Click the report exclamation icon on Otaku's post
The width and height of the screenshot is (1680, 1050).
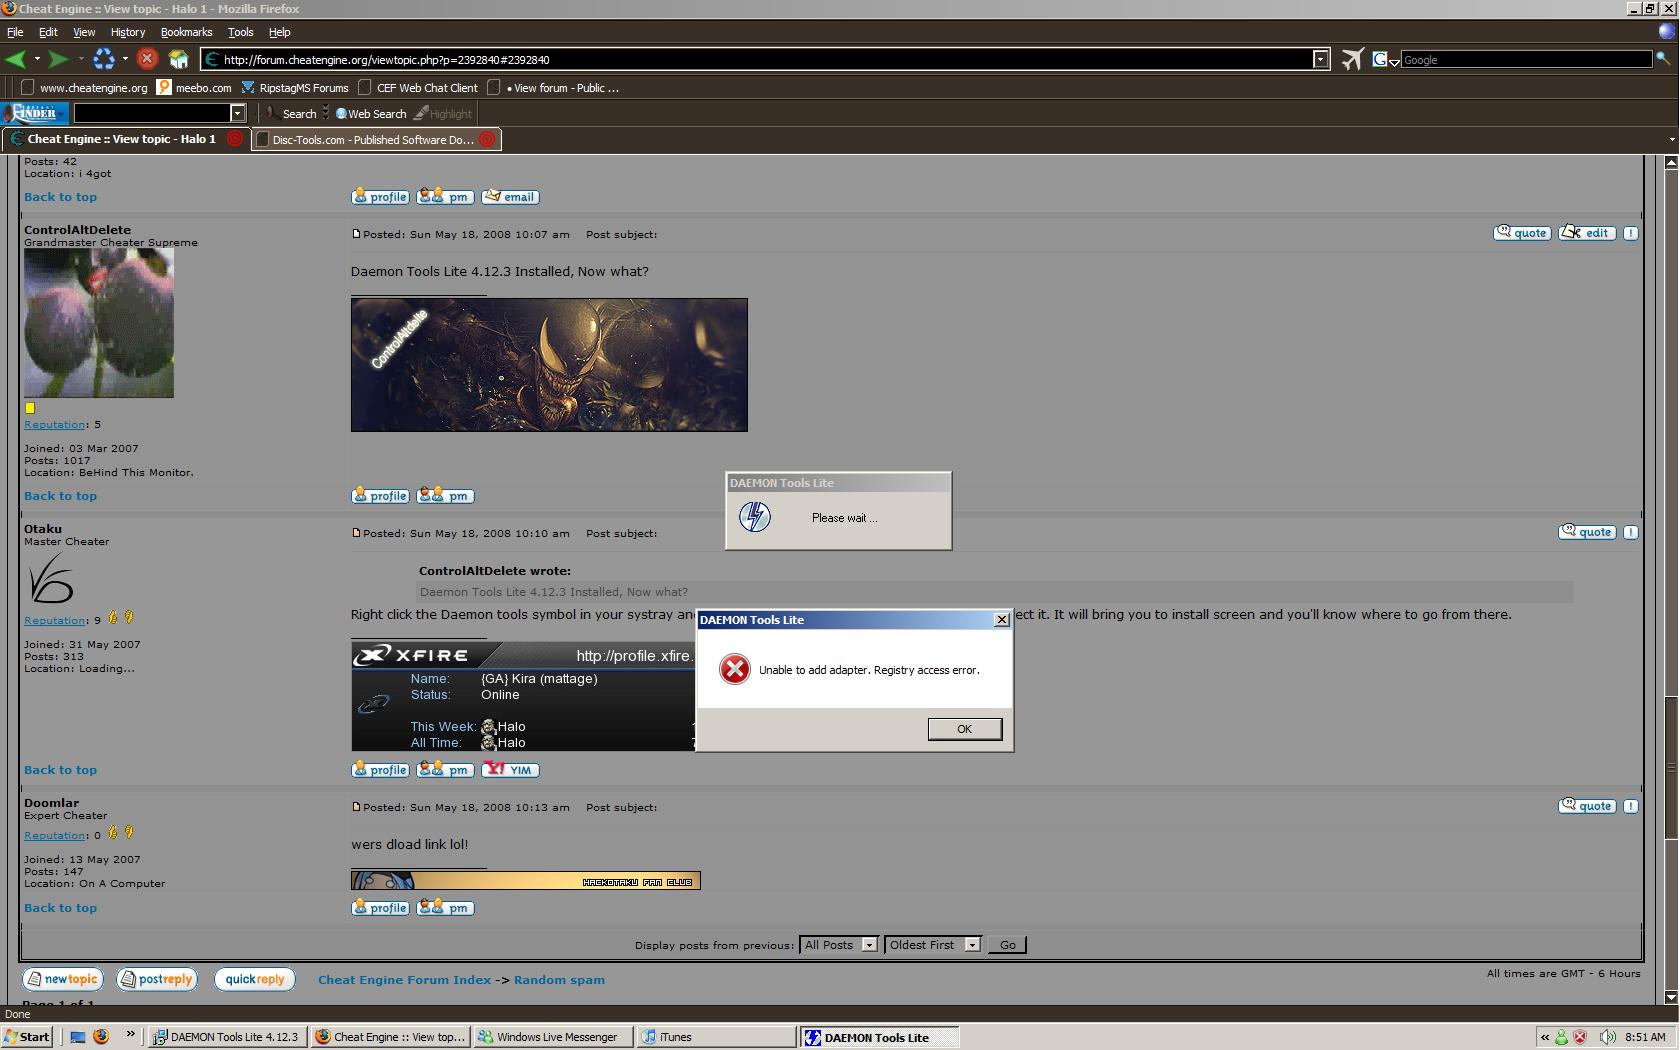[1630, 532]
